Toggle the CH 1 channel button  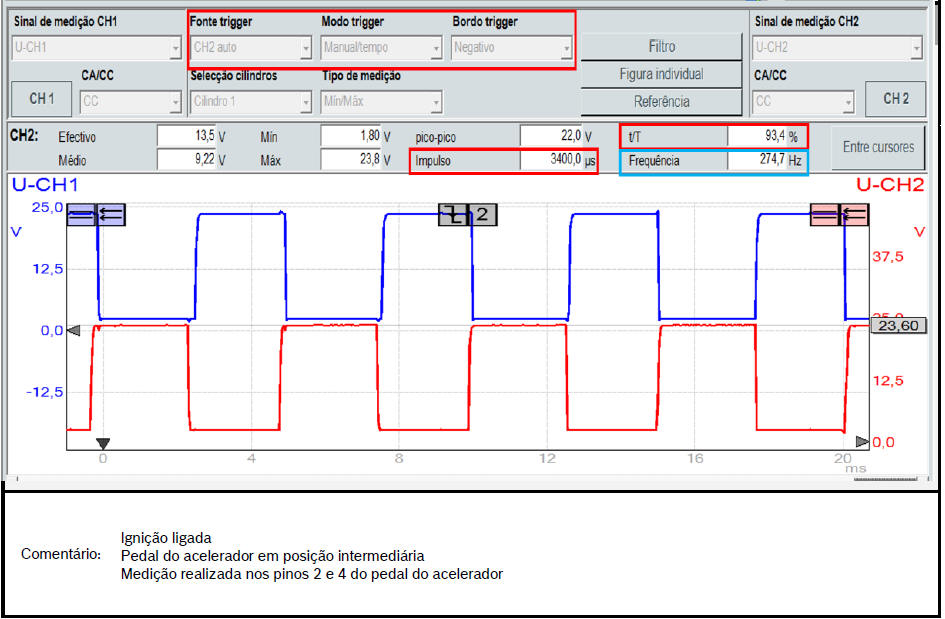(41, 99)
